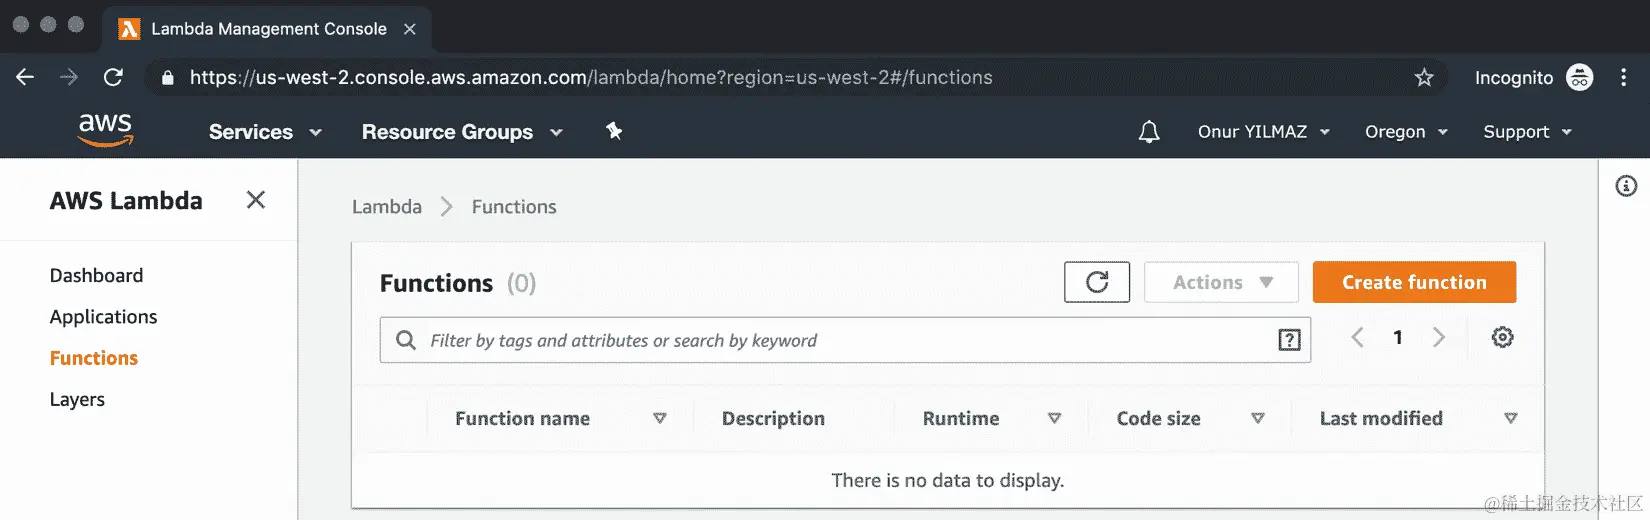Close the AWS Lambda sidebar

(256, 200)
